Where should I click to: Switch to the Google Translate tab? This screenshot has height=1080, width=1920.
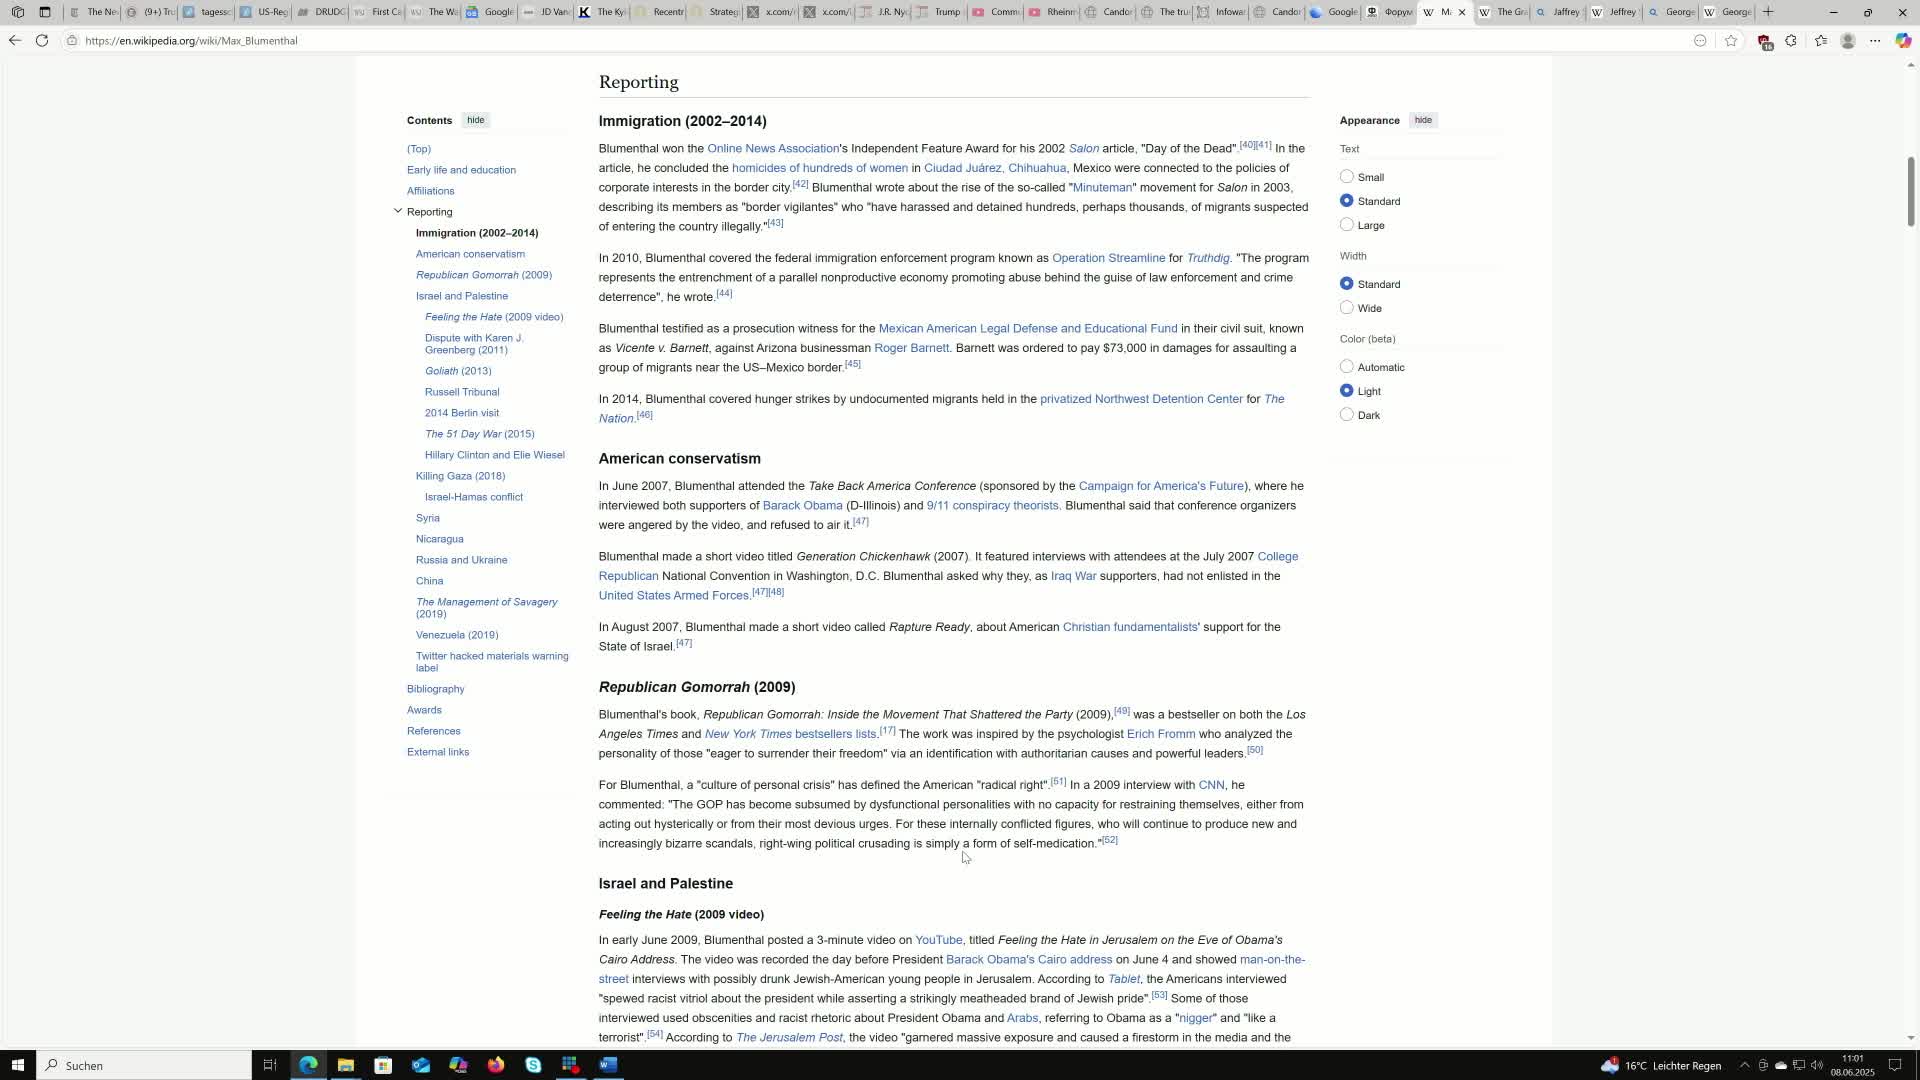pyautogui.click(x=1333, y=12)
